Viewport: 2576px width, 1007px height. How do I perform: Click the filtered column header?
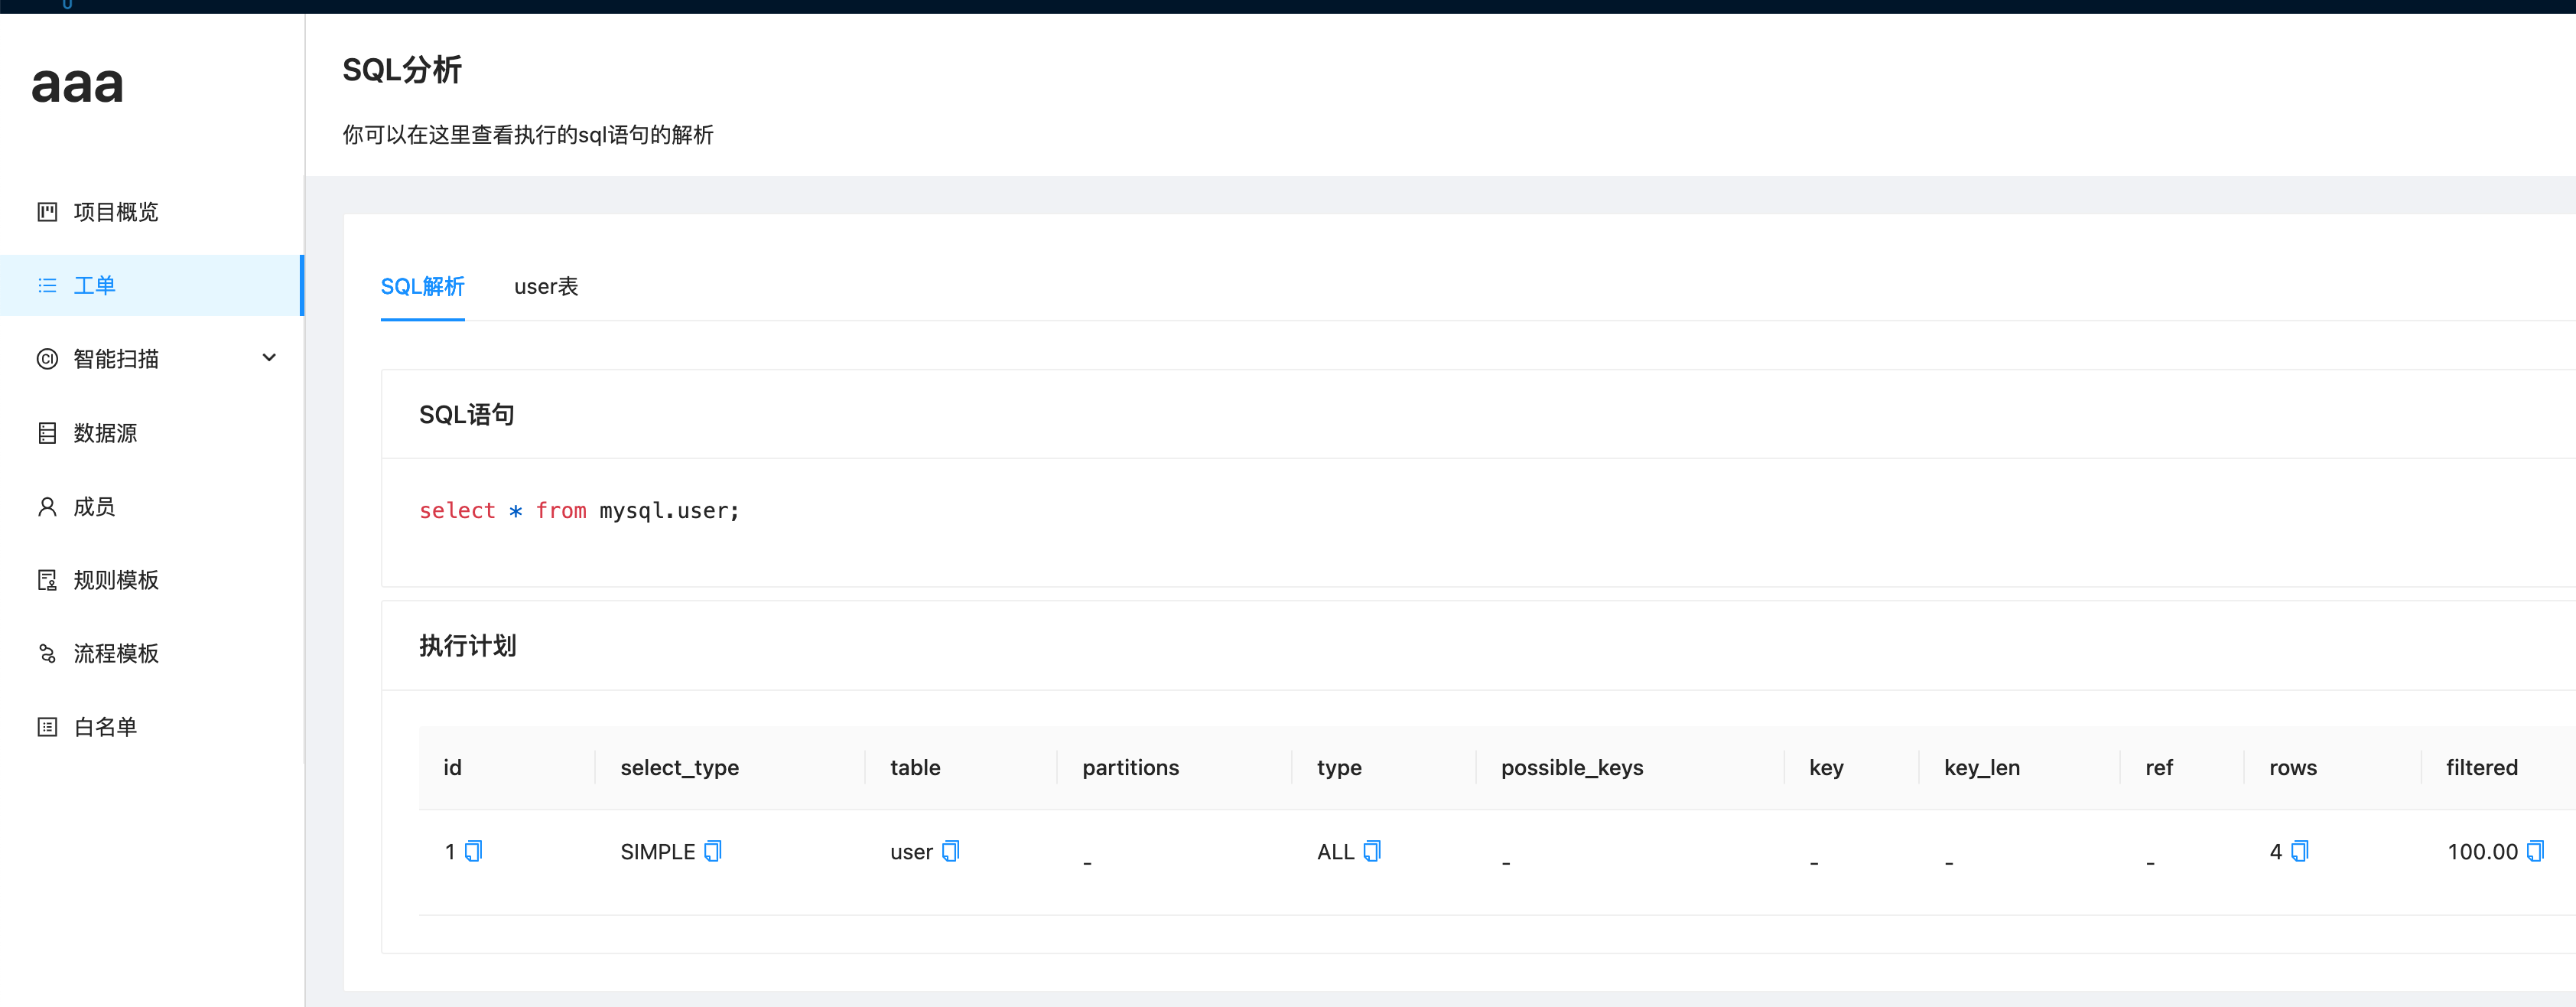[x=2482, y=768]
